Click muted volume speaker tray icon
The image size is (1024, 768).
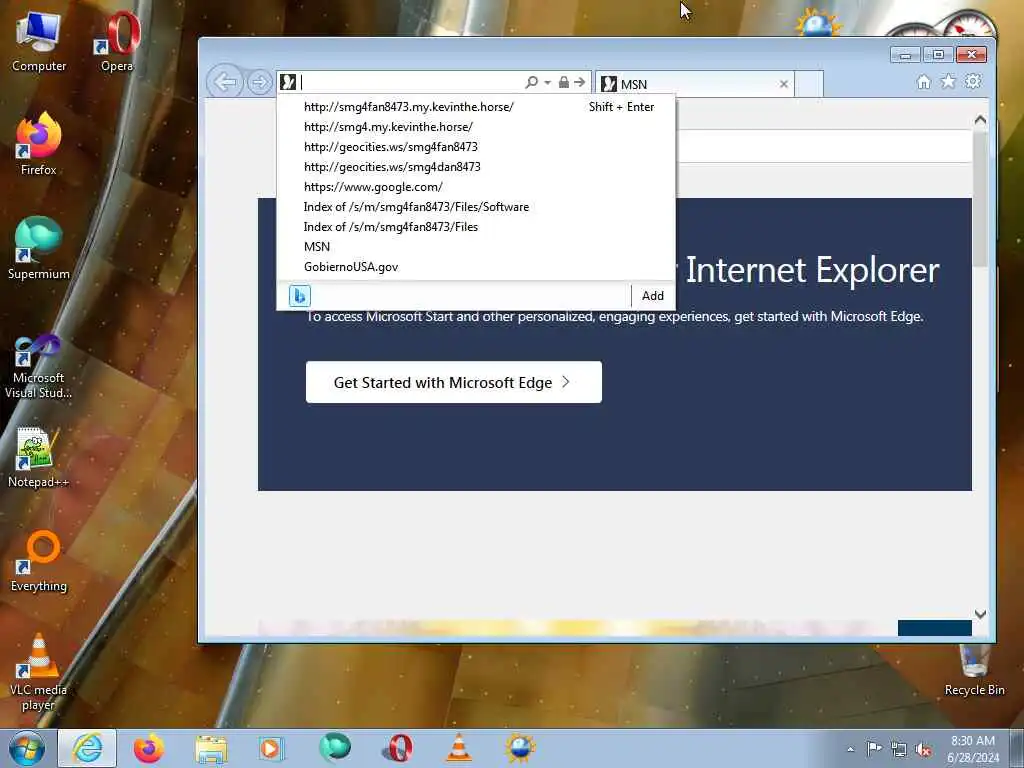click(x=923, y=749)
